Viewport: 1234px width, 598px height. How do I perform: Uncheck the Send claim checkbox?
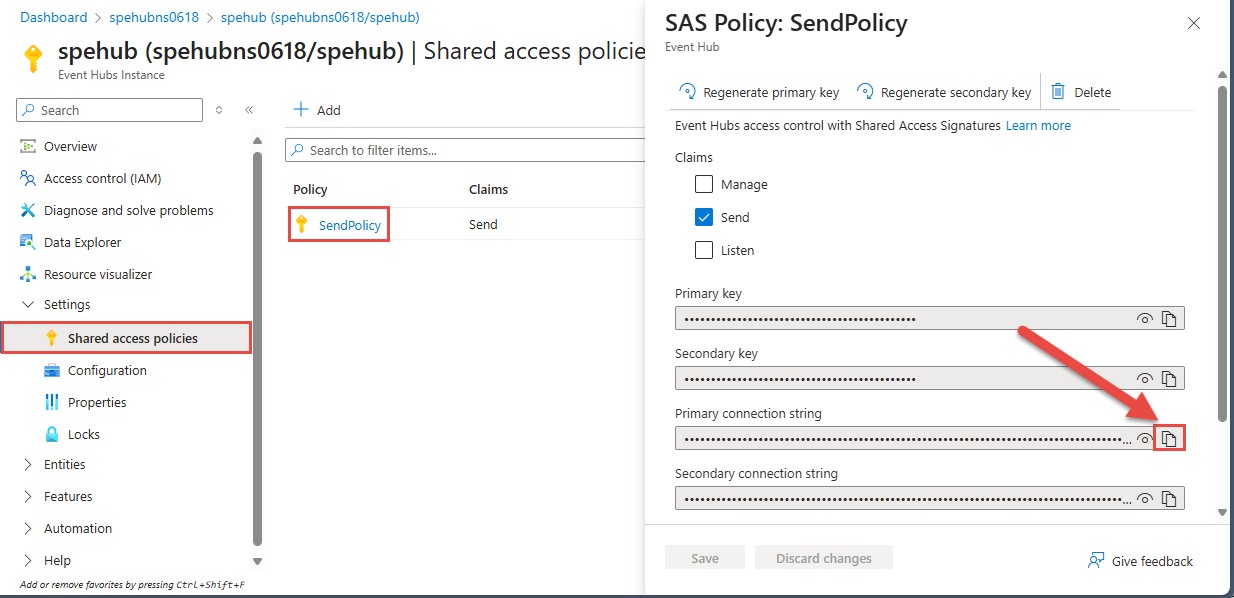(x=704, y=217)
